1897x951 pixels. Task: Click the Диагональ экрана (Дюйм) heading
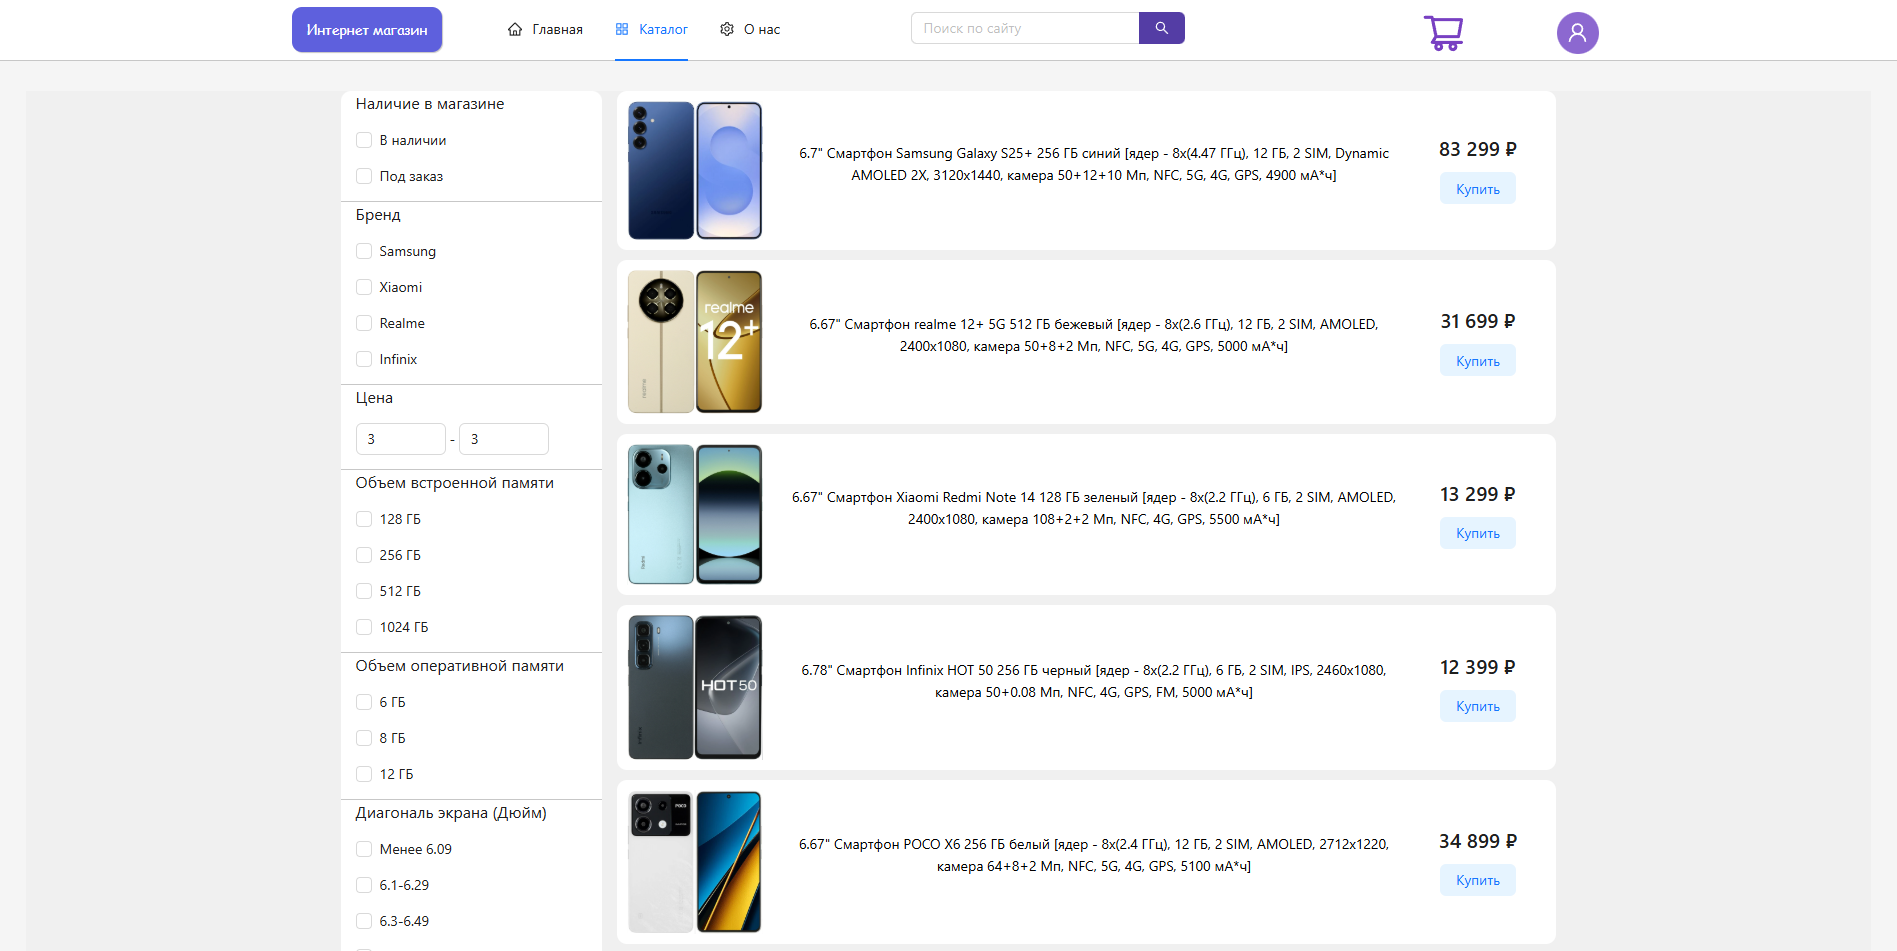click(x=451, y=813)
